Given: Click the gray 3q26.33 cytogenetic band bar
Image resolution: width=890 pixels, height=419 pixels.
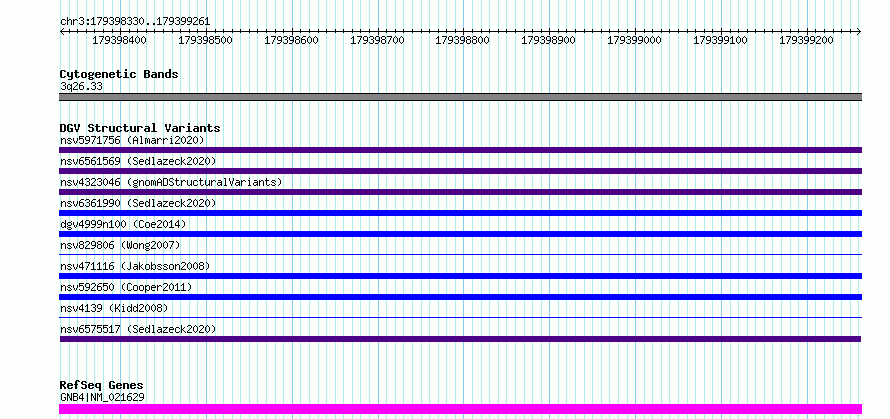Looking at the screenshot, I should point(460,97).
